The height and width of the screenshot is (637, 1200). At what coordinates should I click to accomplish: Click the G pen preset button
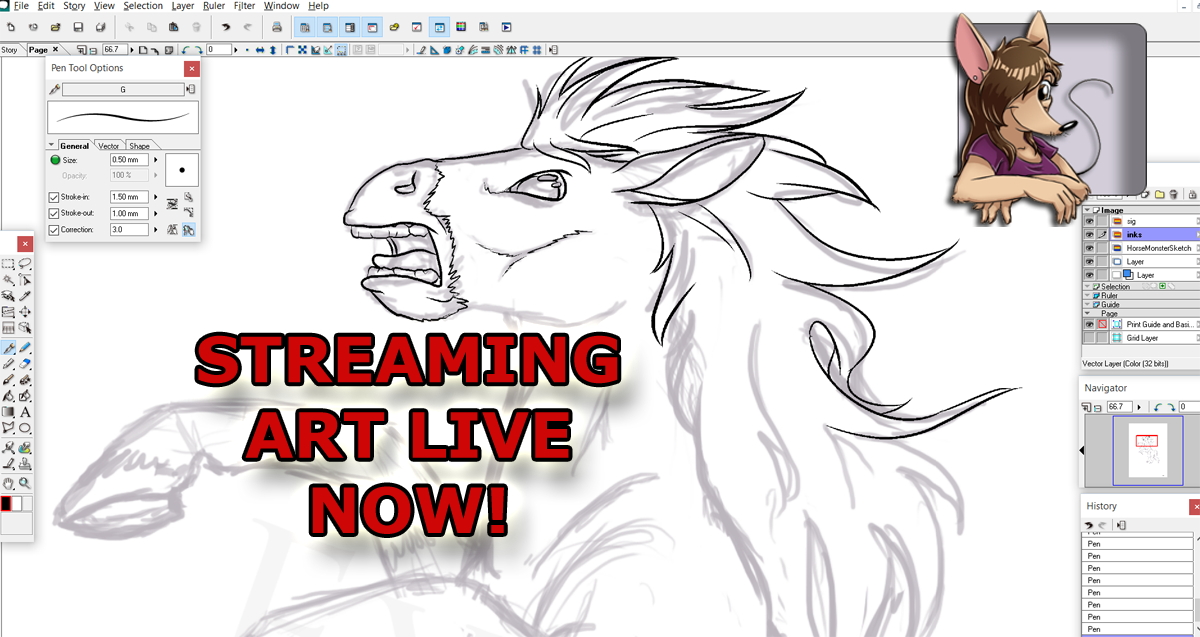pyautogui.click(x=123, y=90)
